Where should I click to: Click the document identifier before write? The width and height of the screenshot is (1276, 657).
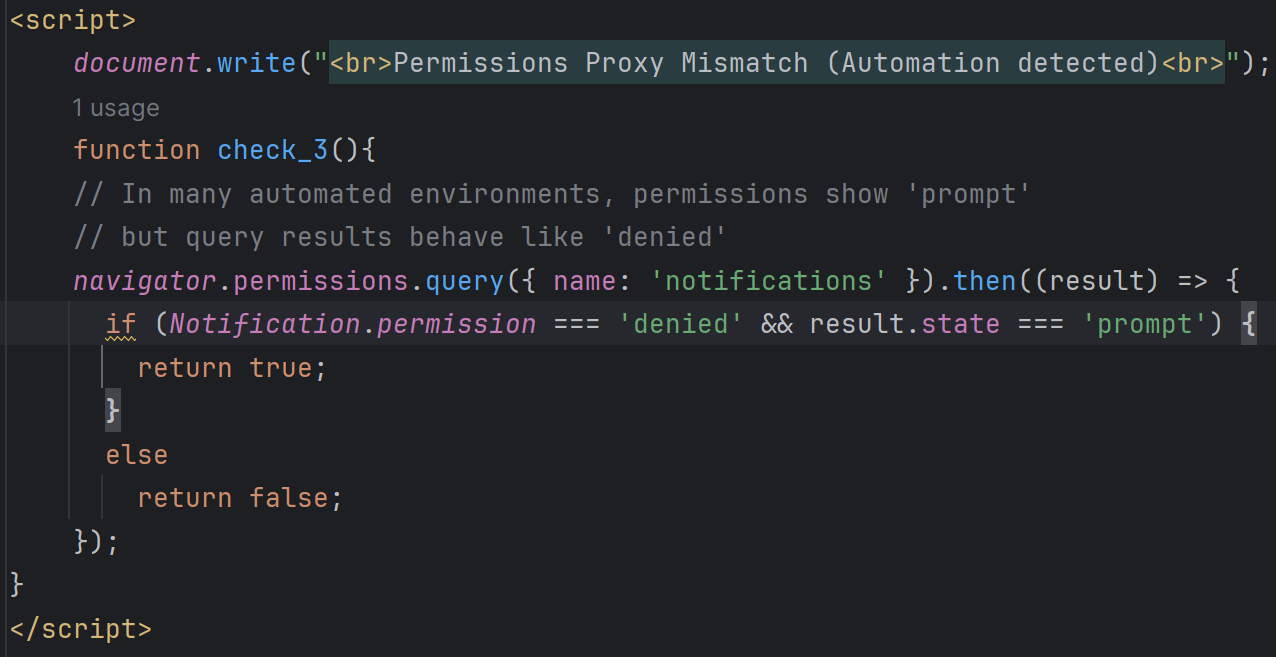pyautogui.click(x=137, y=64)
